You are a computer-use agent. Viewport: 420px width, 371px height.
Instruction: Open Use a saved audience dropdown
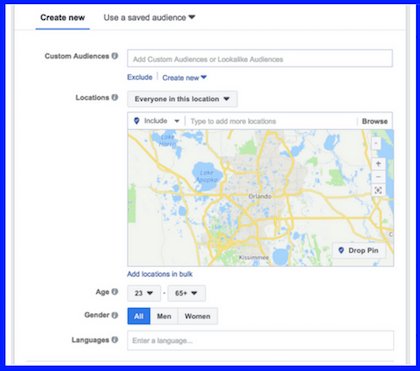(149, 18)
